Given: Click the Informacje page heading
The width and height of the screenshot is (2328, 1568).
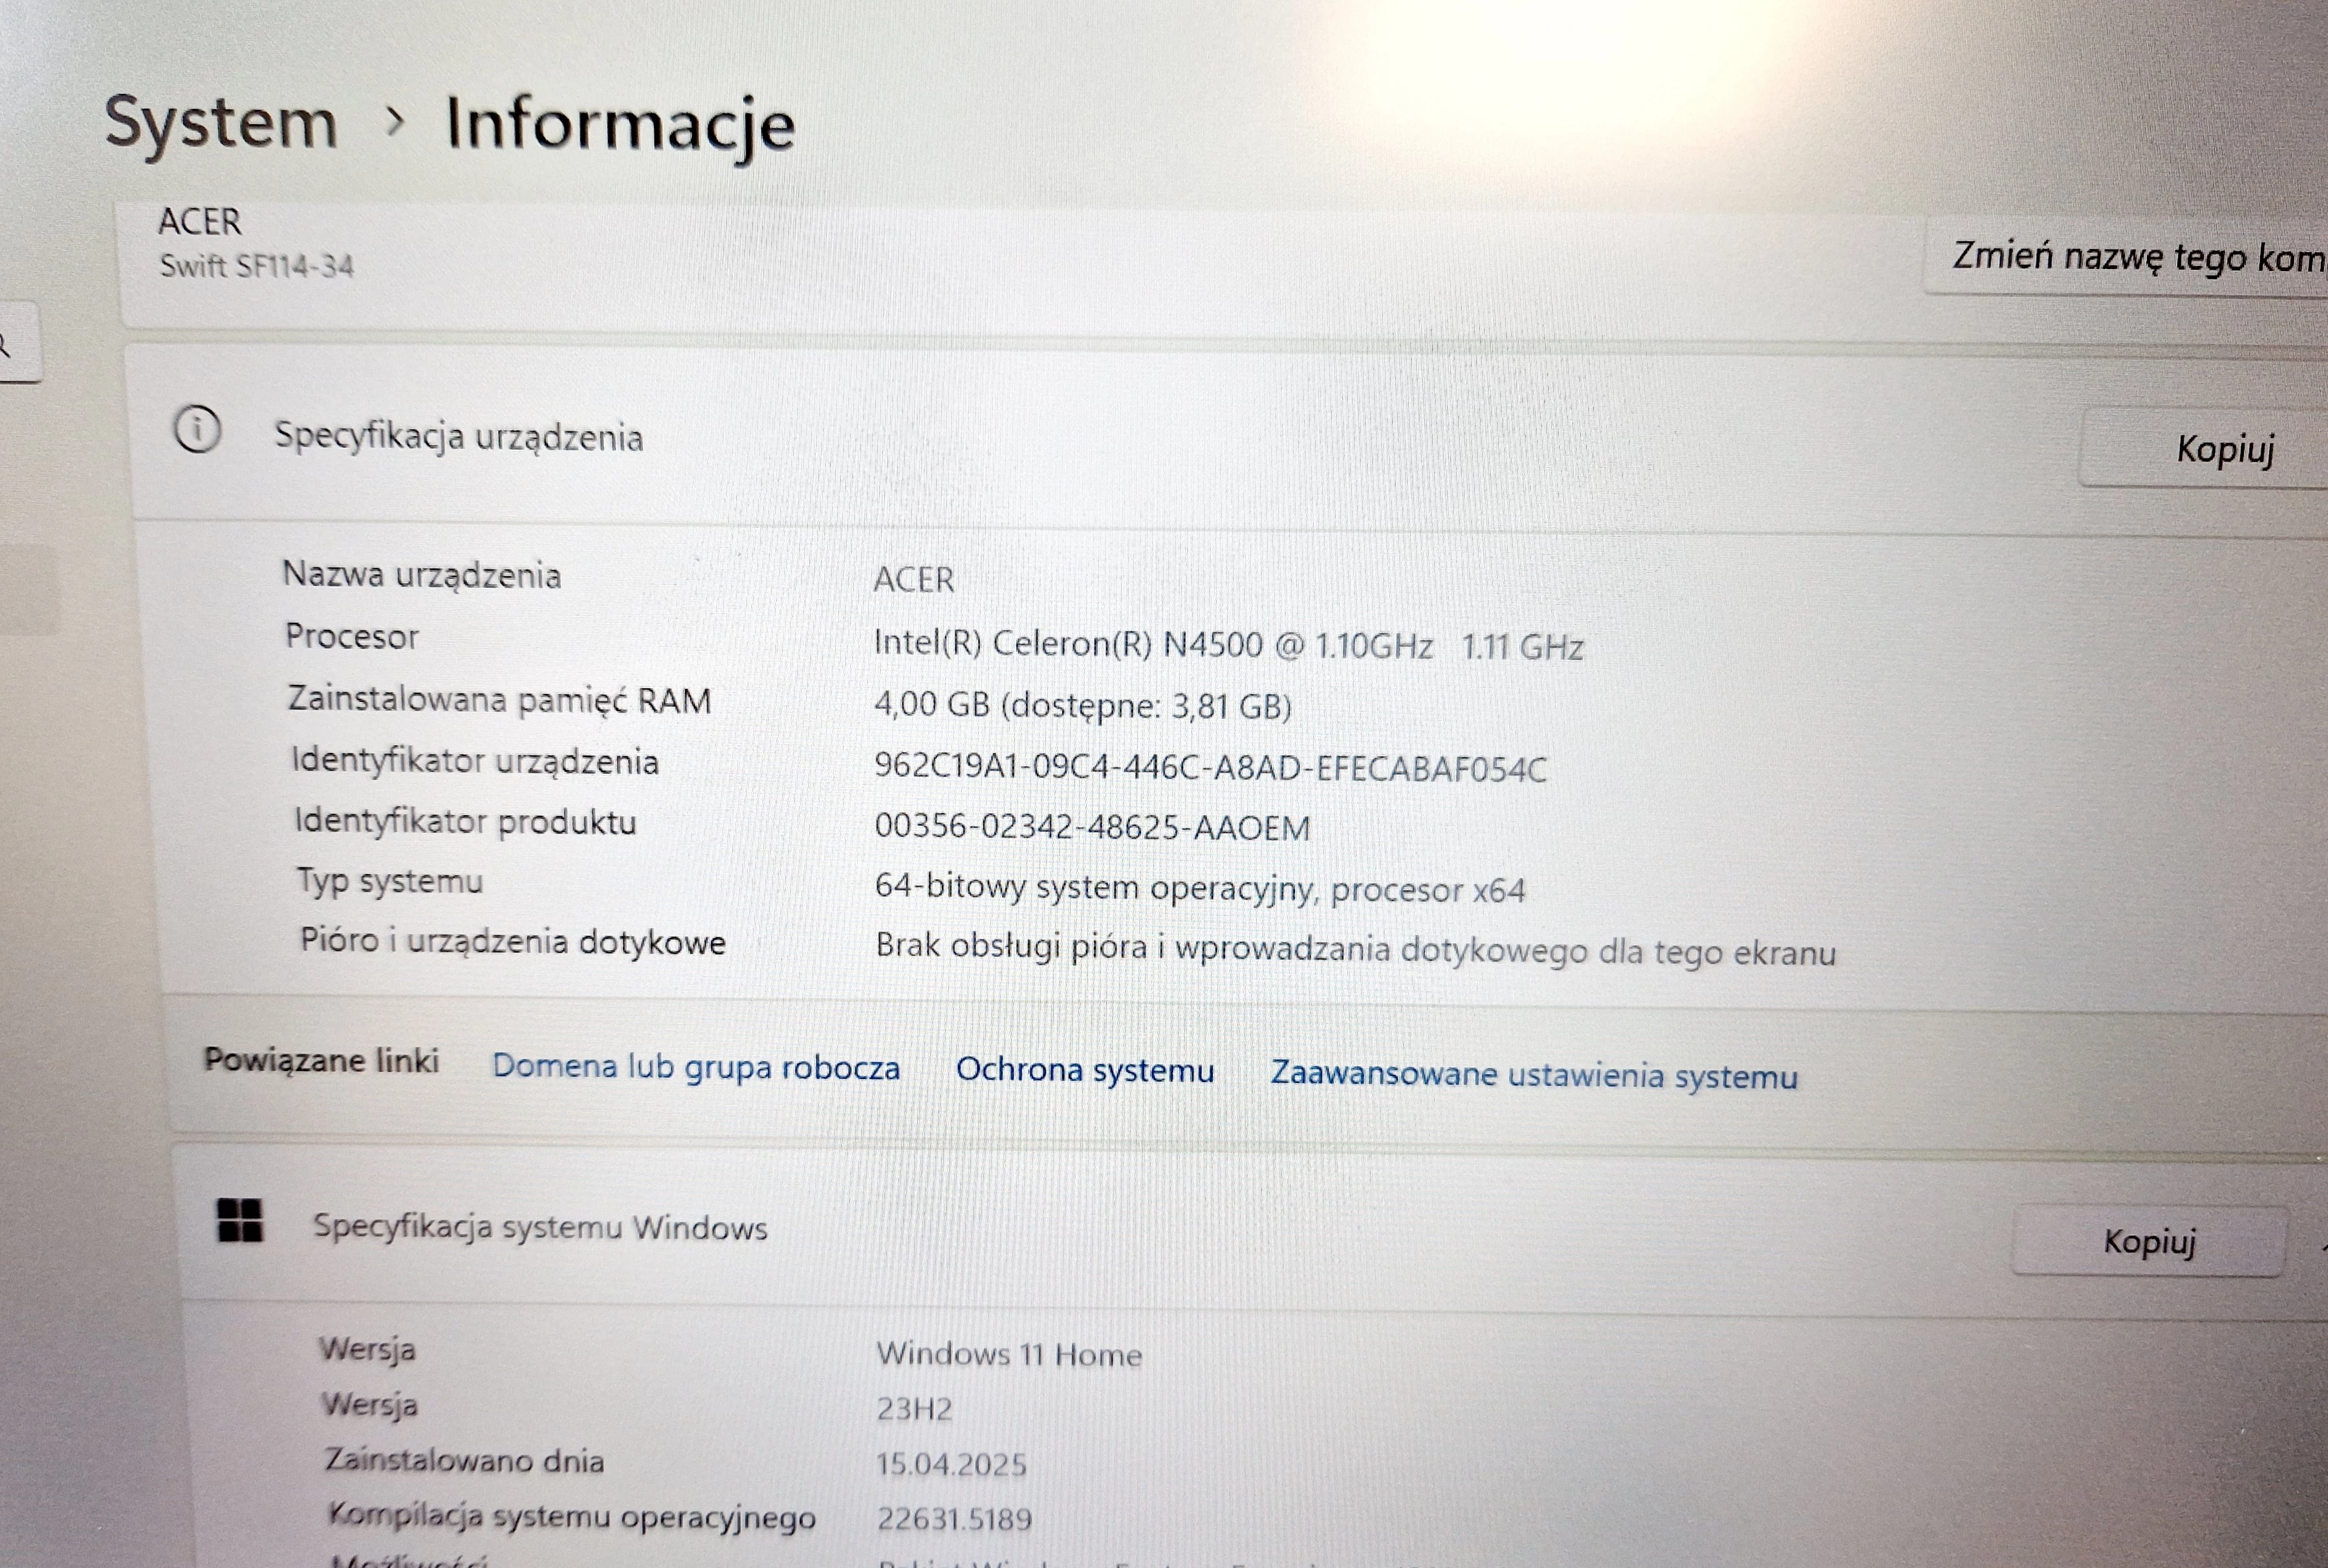Looking at the screenshot, I should pos(620,126).
